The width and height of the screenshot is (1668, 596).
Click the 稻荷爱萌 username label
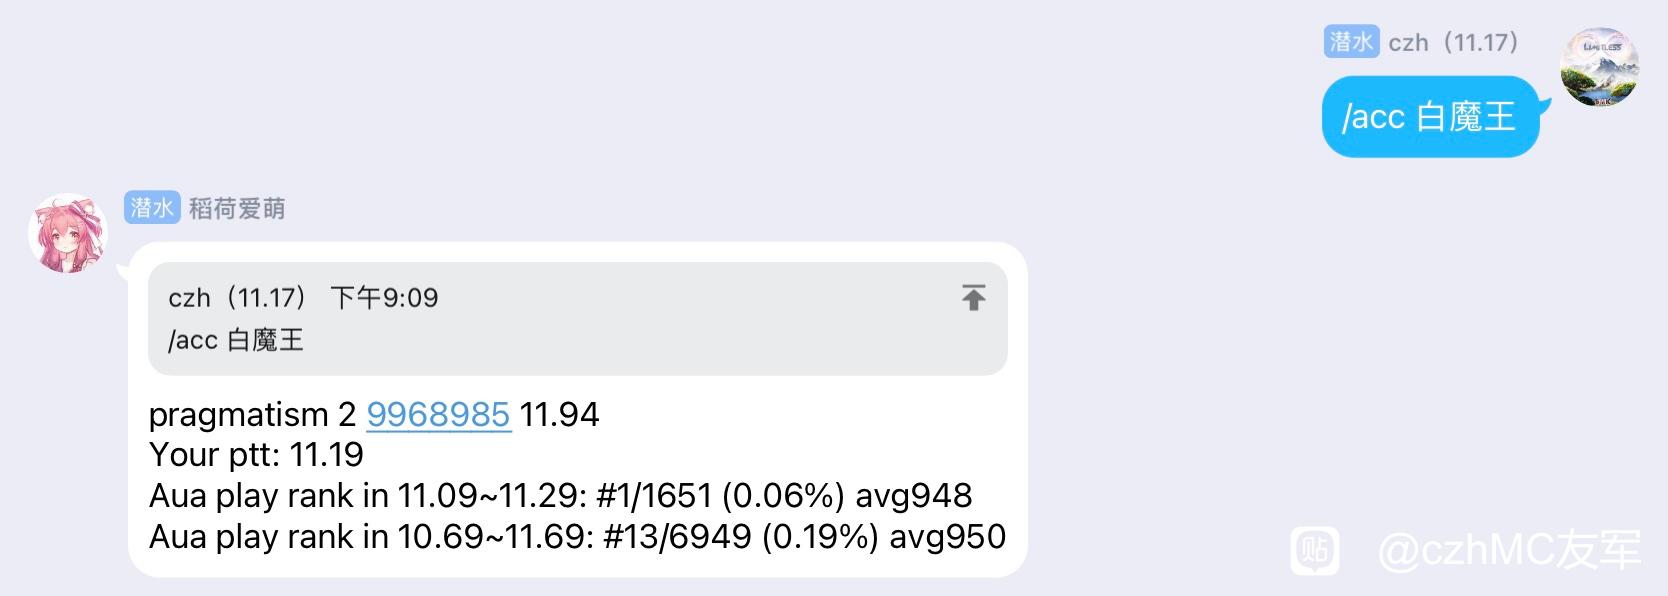(237, 208)
